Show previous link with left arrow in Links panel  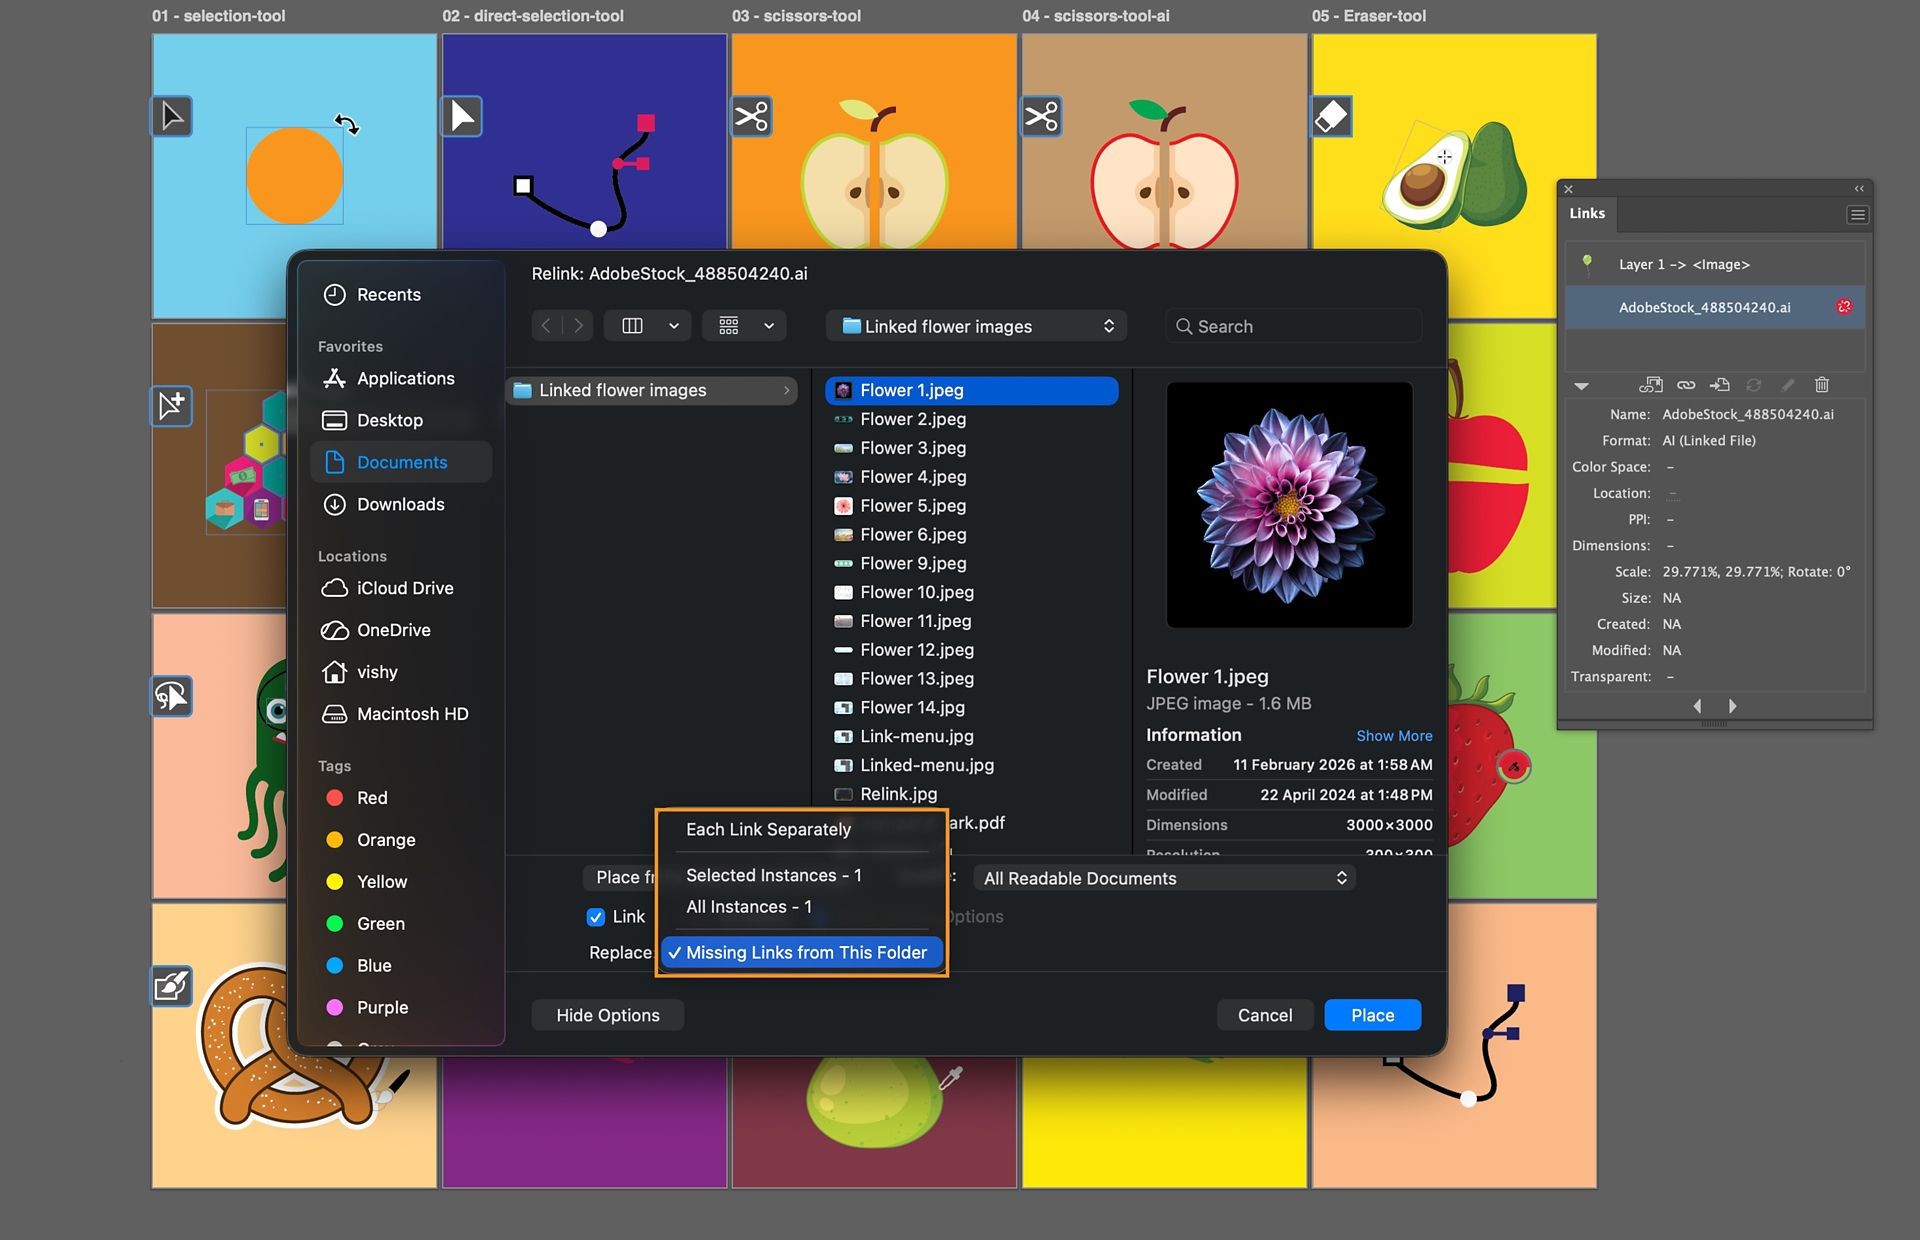point(1697,706)
